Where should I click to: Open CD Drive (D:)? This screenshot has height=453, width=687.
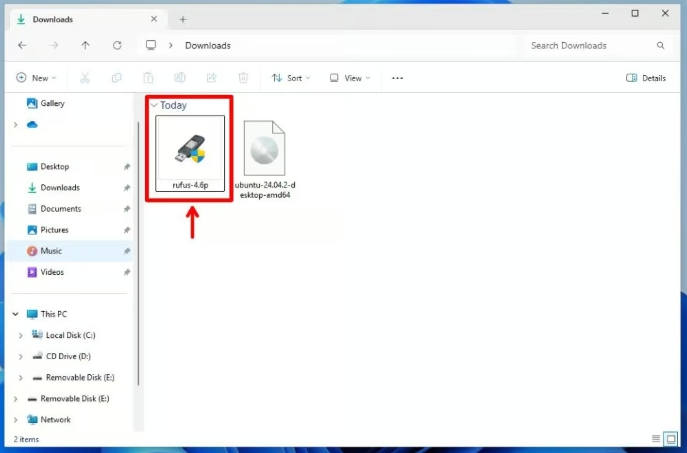pos(62,356)
